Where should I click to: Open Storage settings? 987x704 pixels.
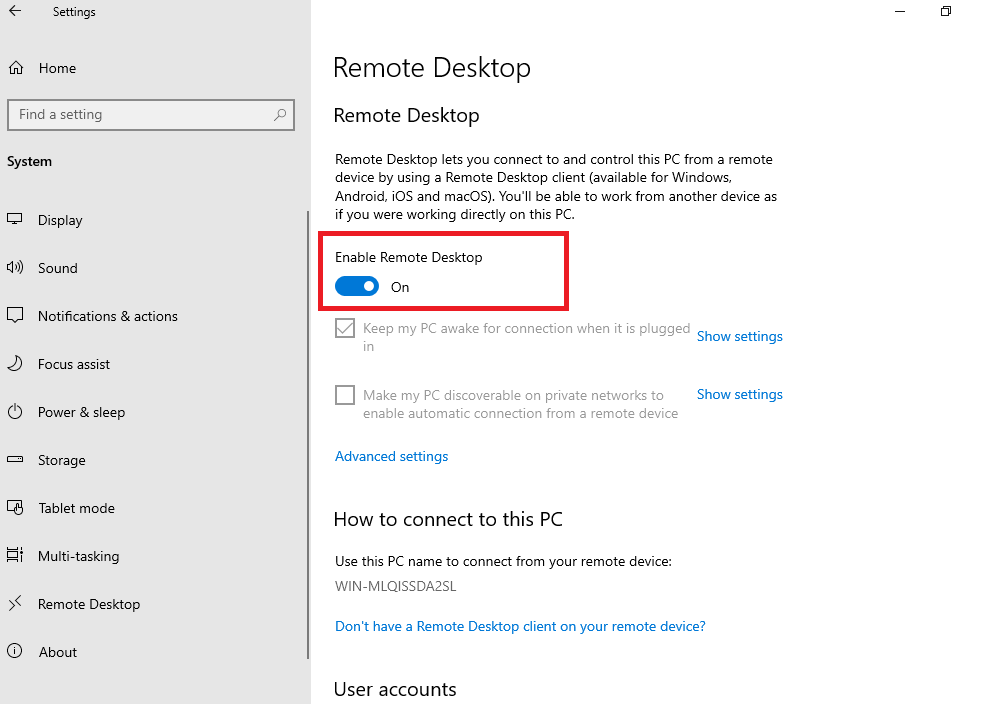click(x=61, y=460)
